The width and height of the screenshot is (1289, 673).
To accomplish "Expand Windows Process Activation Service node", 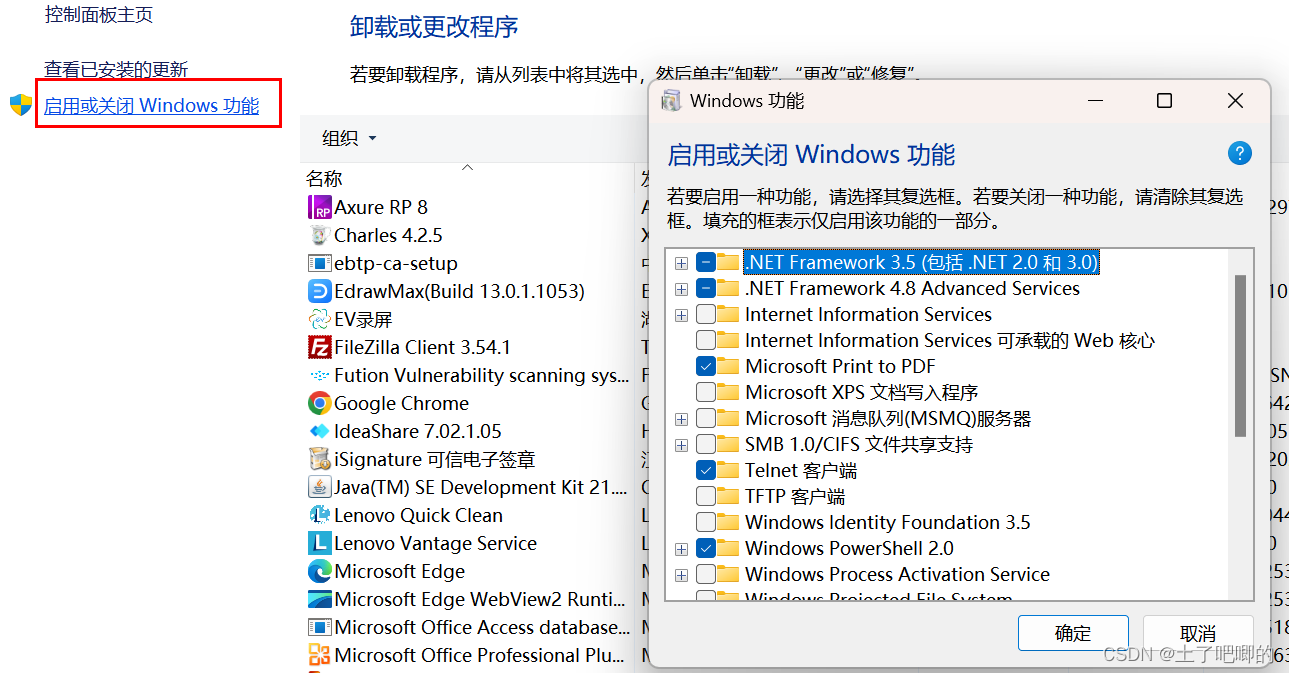I will click(681, 575).
